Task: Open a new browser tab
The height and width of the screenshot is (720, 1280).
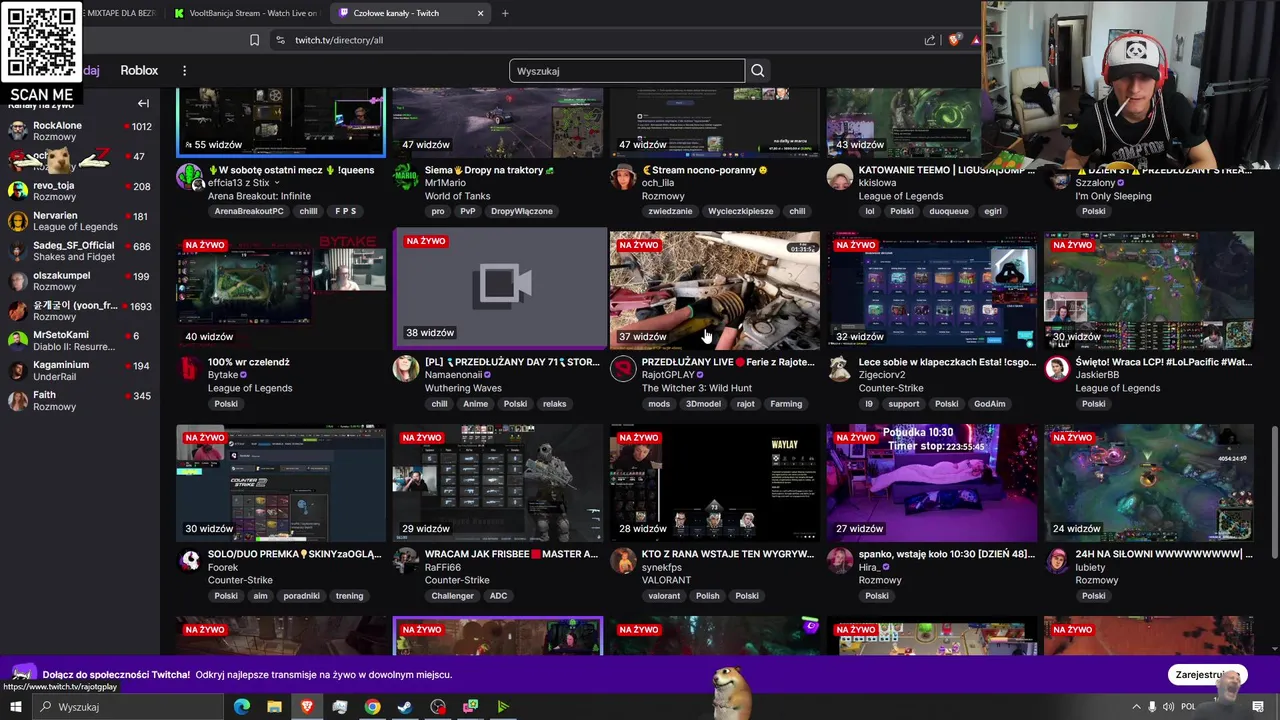Action: (505, 13)
